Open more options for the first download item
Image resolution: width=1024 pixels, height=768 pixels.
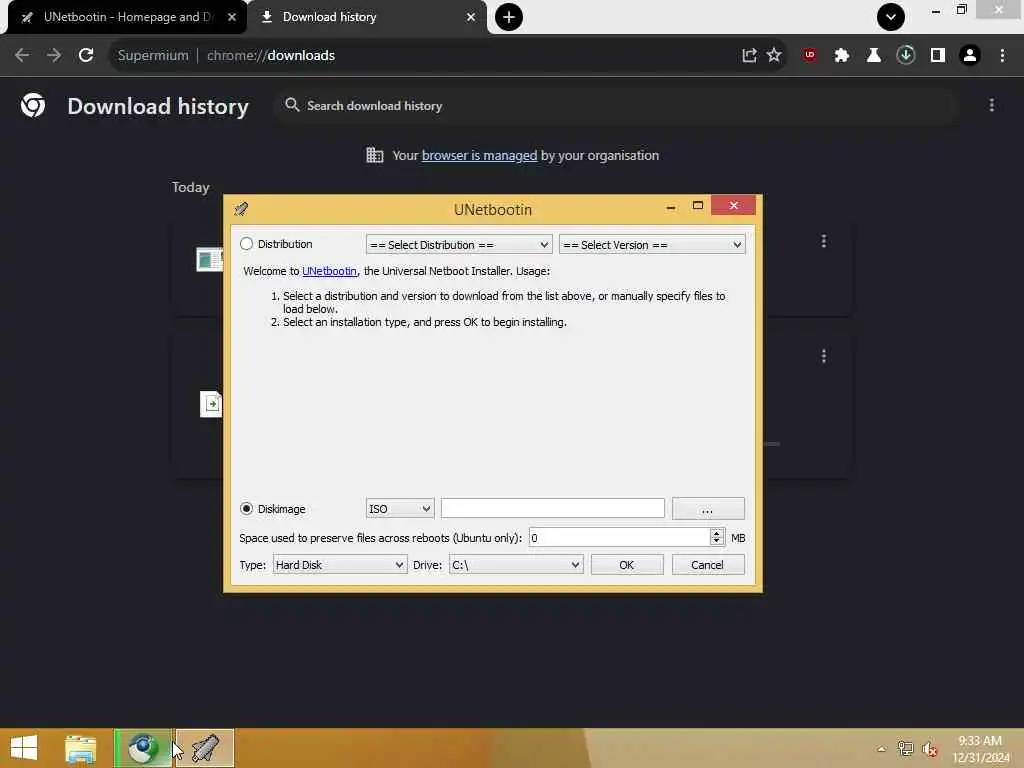824,241
